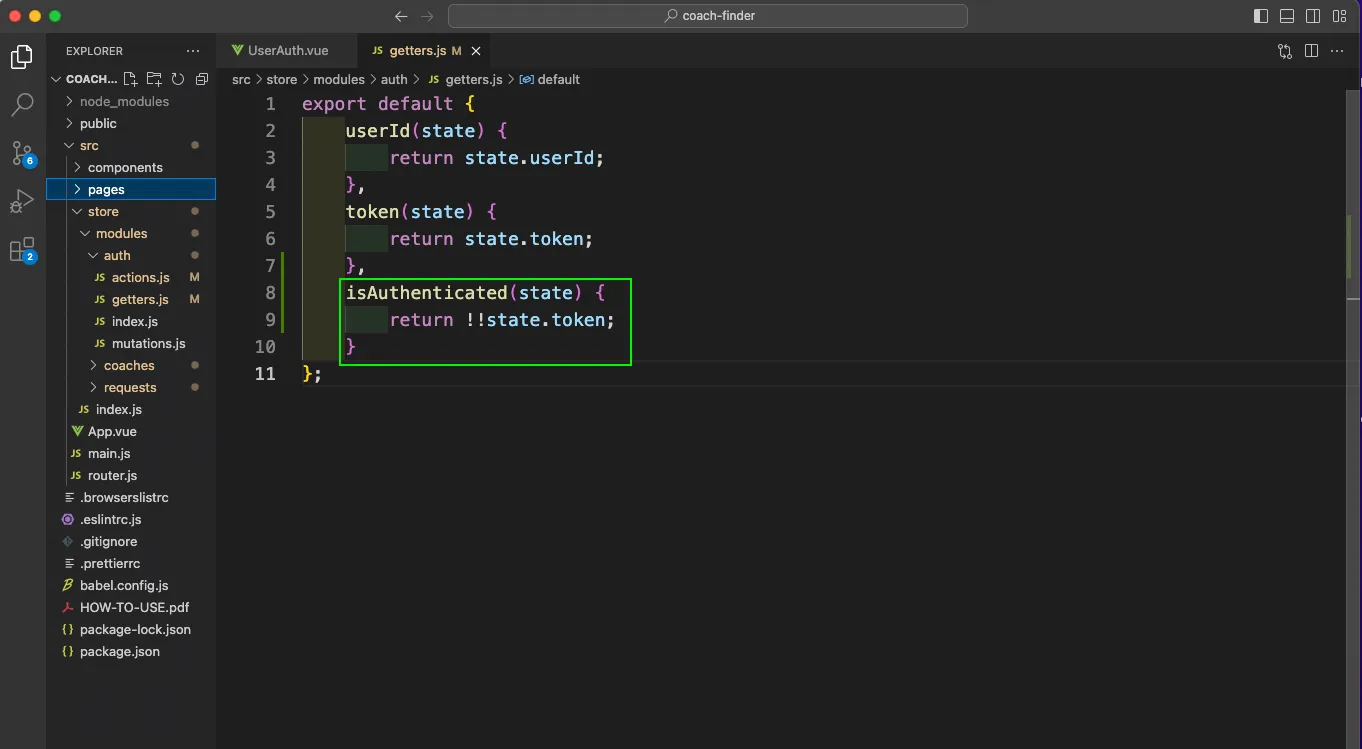Expand the node_modules folder
Image resolution: width=1362 pixels, height=749 pixels.
131,101
